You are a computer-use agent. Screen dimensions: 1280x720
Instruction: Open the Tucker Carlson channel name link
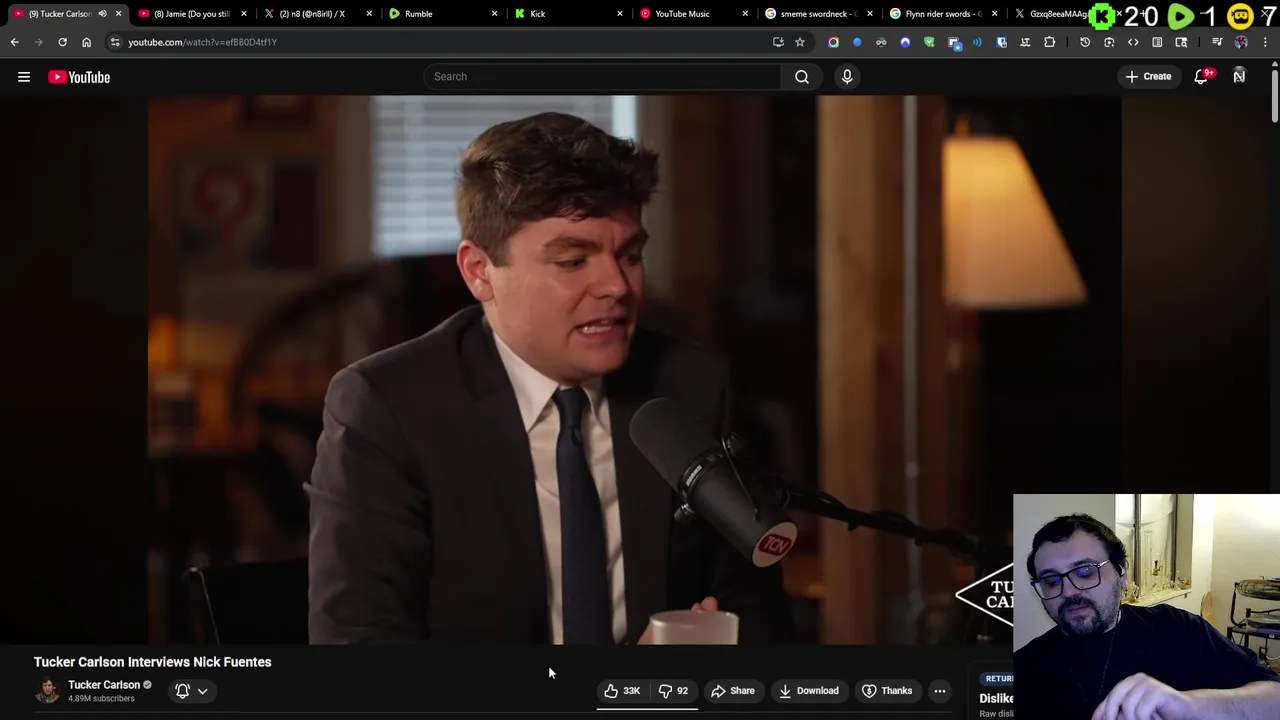104,685
